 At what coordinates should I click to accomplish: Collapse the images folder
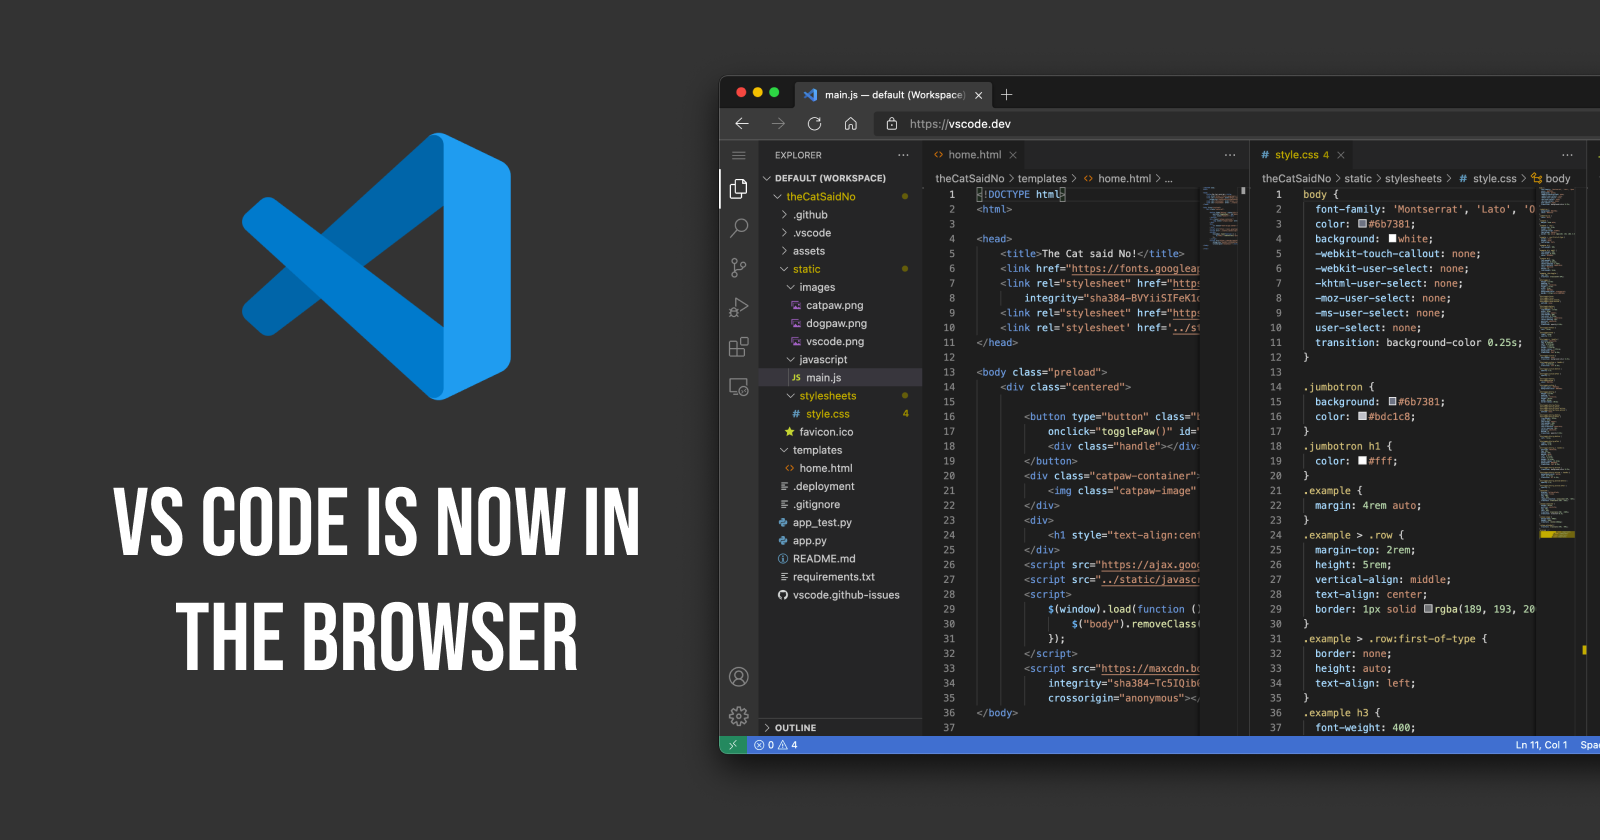pos(791,287)
